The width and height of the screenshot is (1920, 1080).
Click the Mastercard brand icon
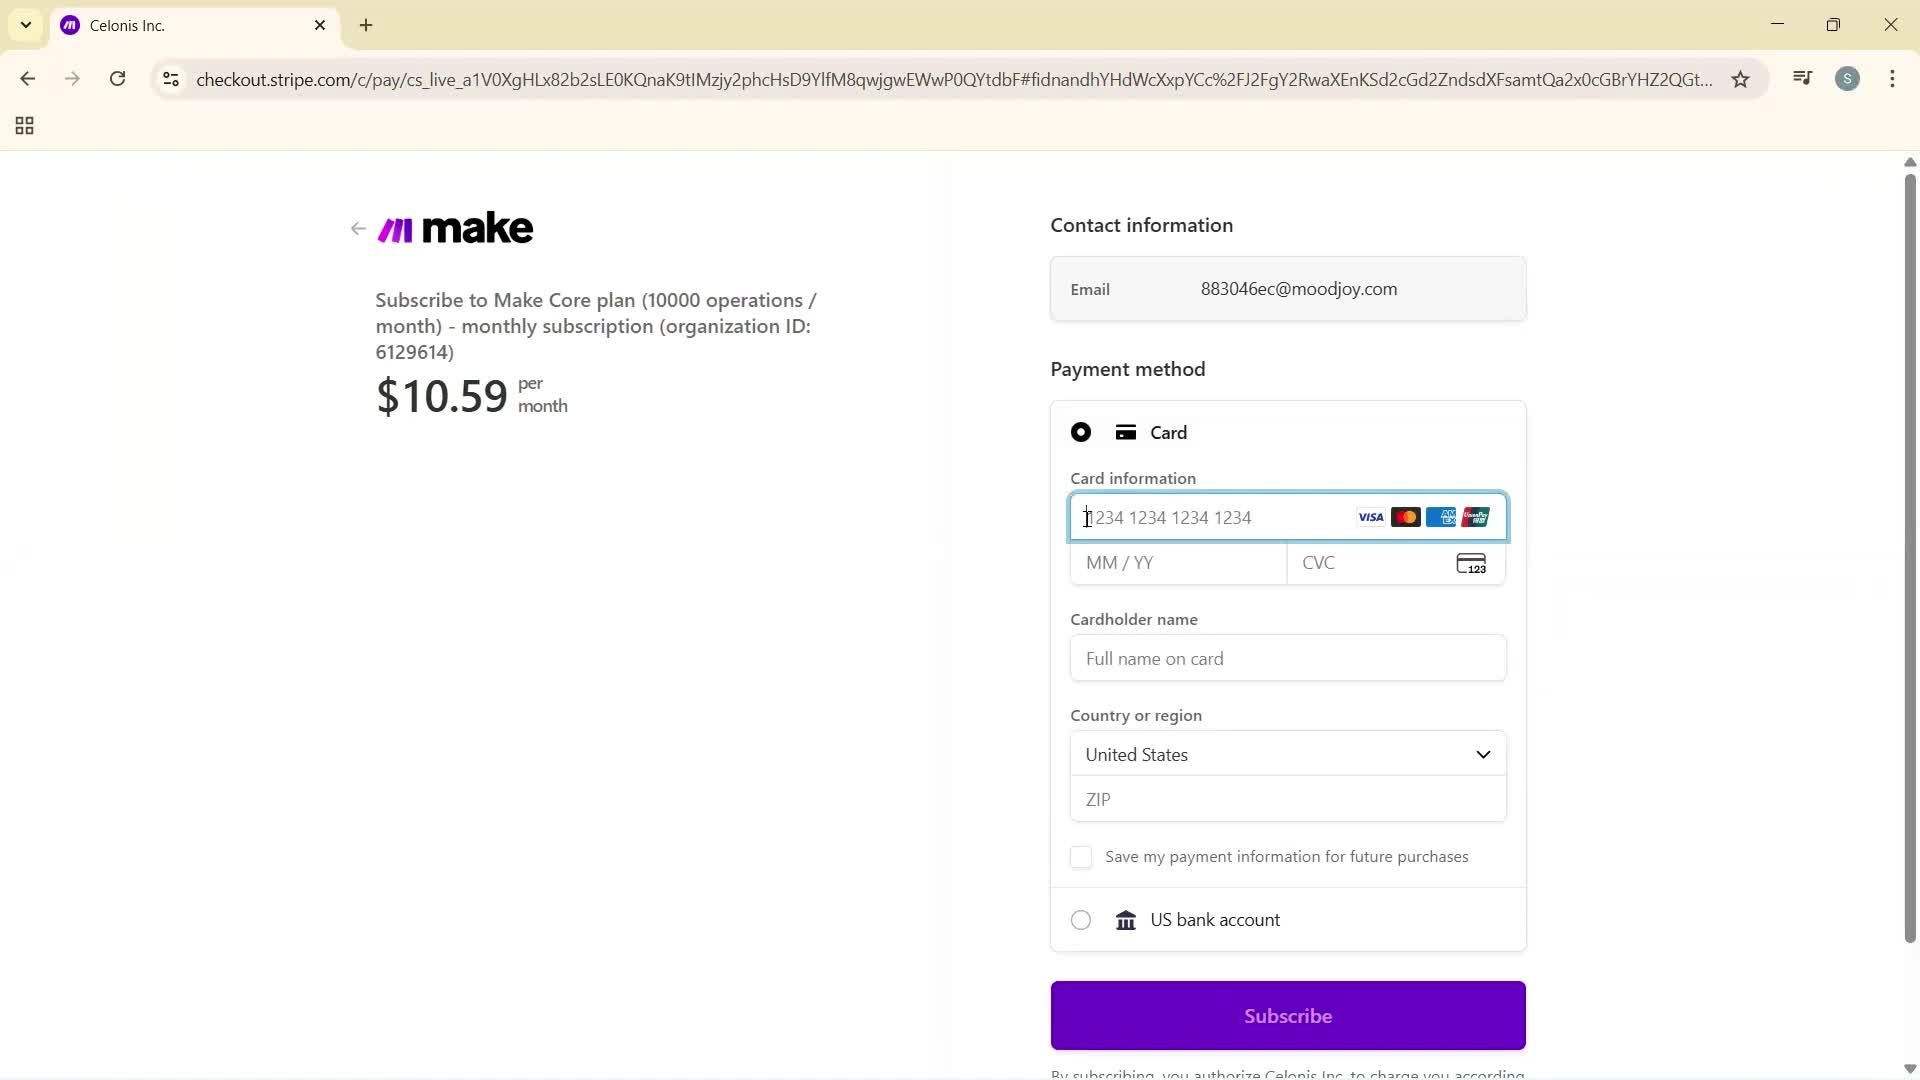[x=1406, y=517]
